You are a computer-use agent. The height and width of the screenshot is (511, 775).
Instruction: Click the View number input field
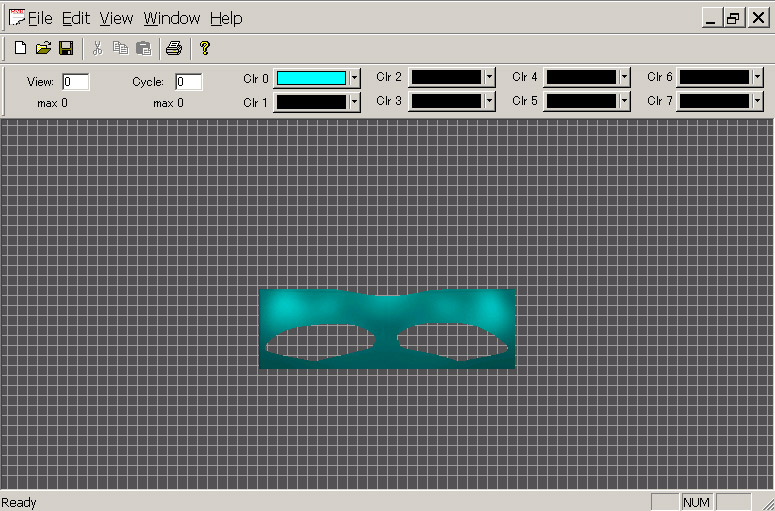click(x=76, y=82)
